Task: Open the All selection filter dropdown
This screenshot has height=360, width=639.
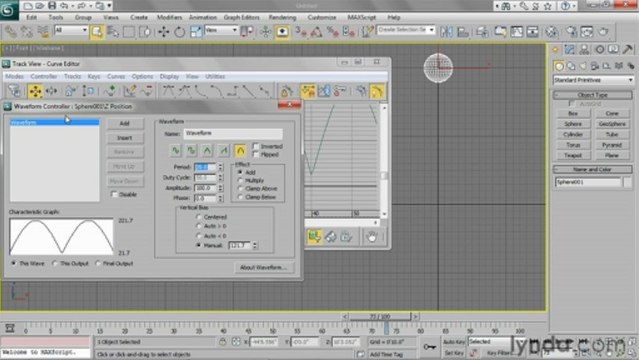Action: (x=71, y=30)
